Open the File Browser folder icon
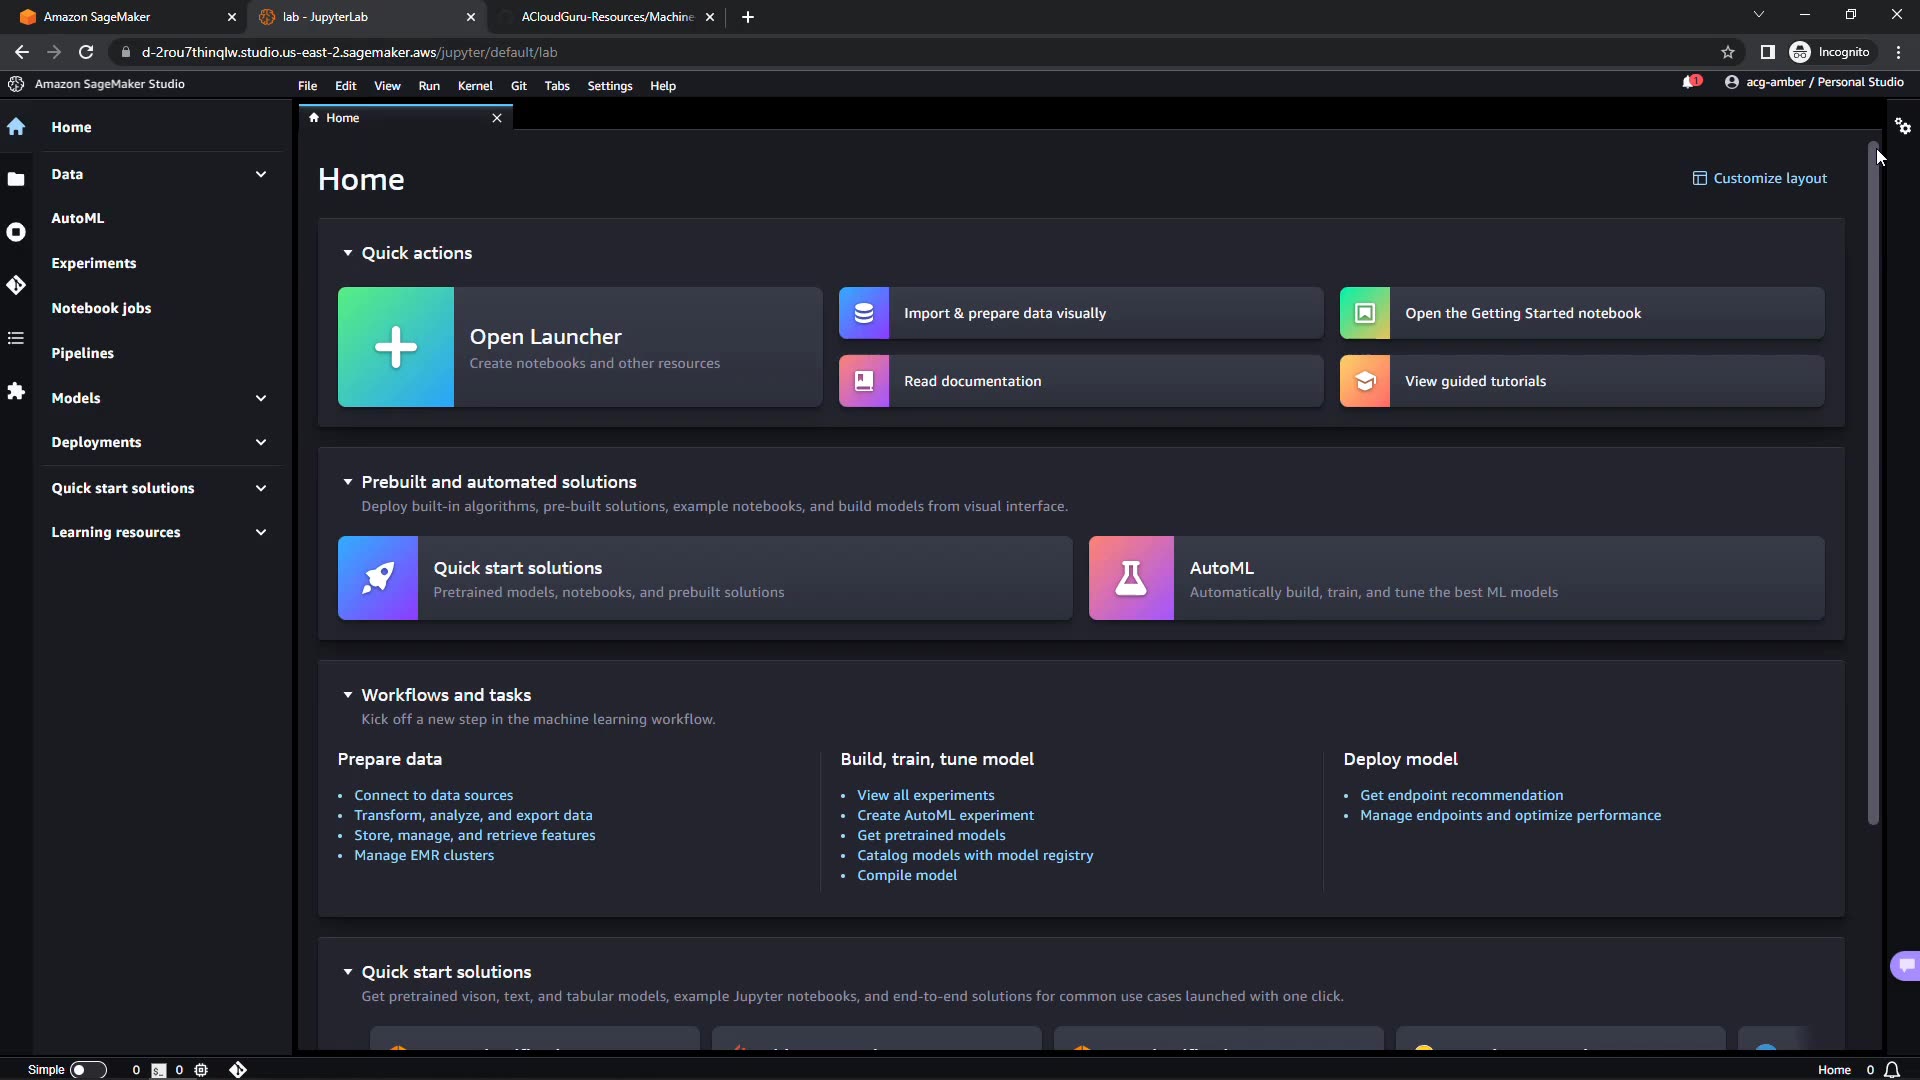This screenshot has width=1920, height=1080. click(x=16, y=179)
